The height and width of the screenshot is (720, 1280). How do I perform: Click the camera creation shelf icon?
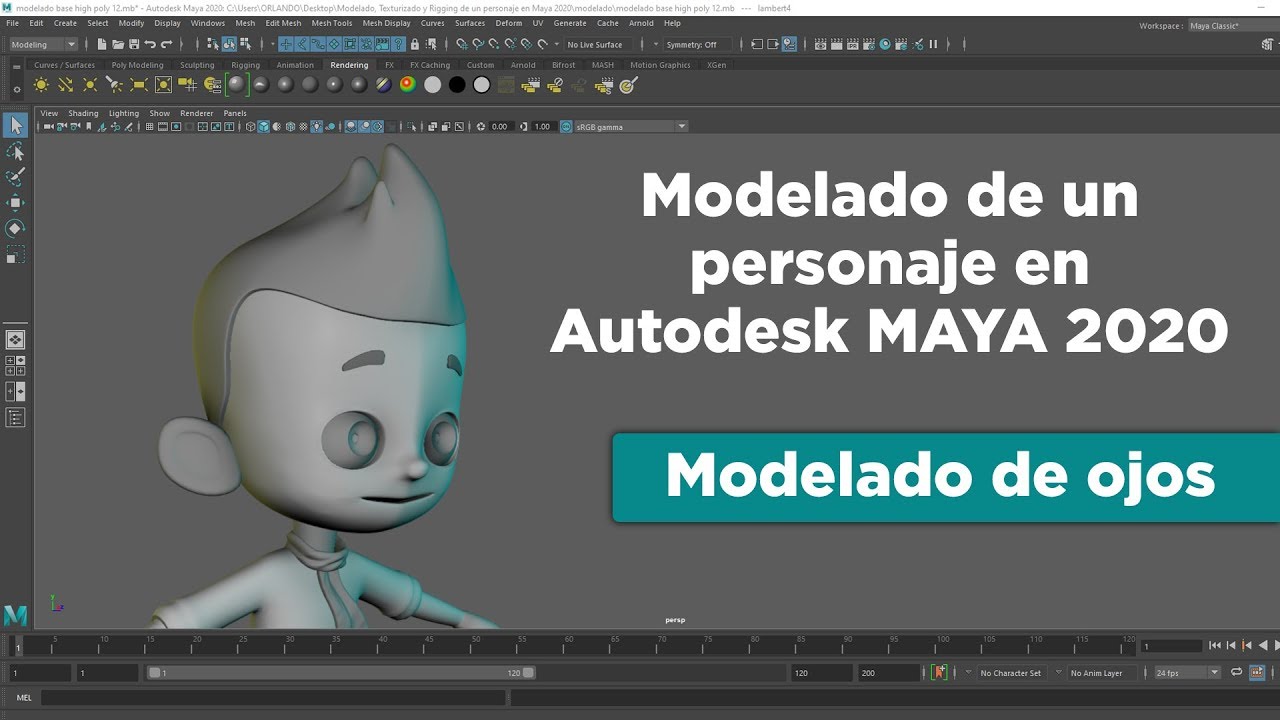[x=188, y=85]
